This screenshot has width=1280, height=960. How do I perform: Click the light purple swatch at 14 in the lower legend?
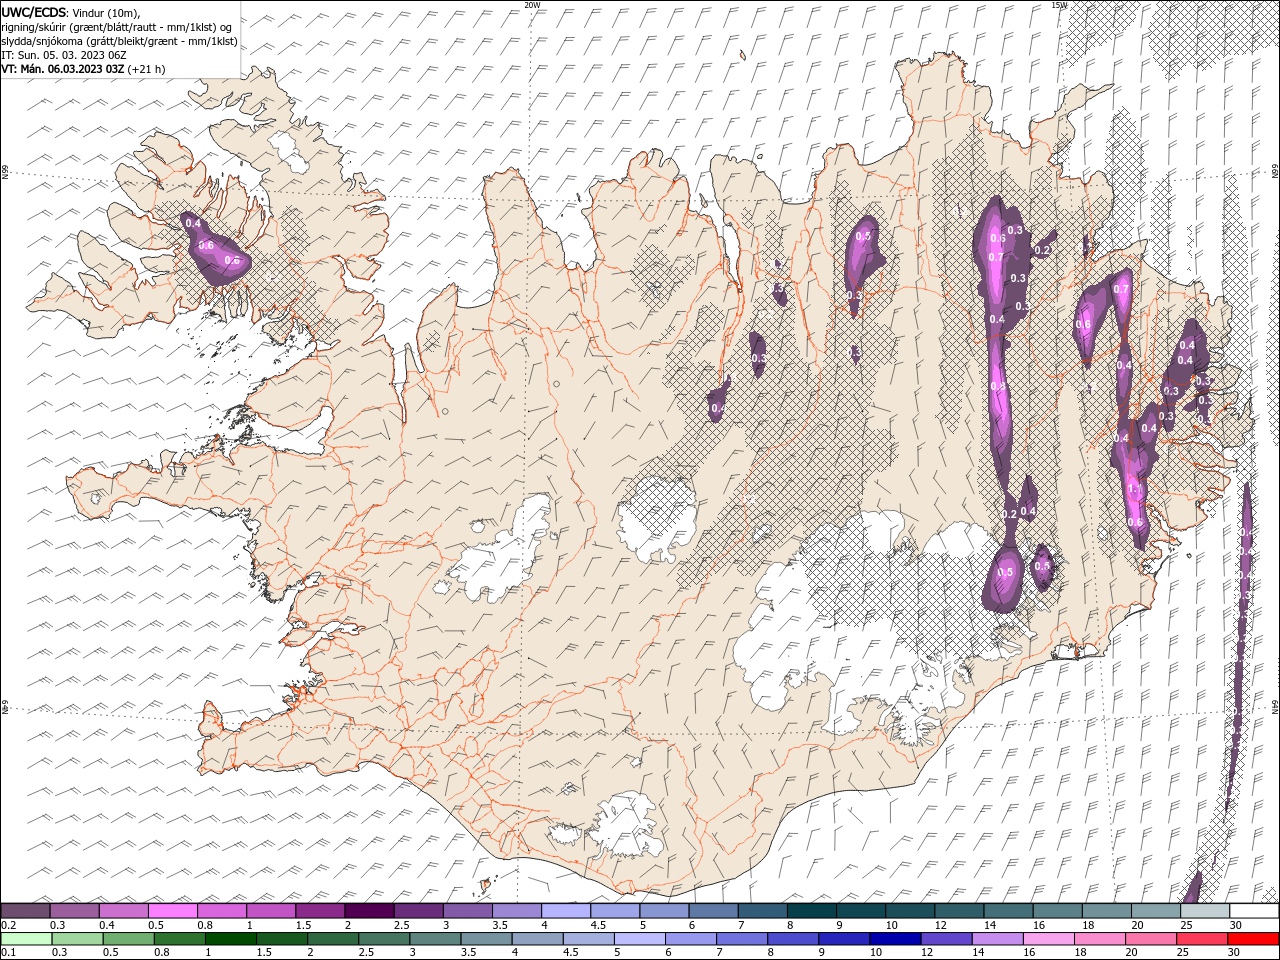[996, 939]
